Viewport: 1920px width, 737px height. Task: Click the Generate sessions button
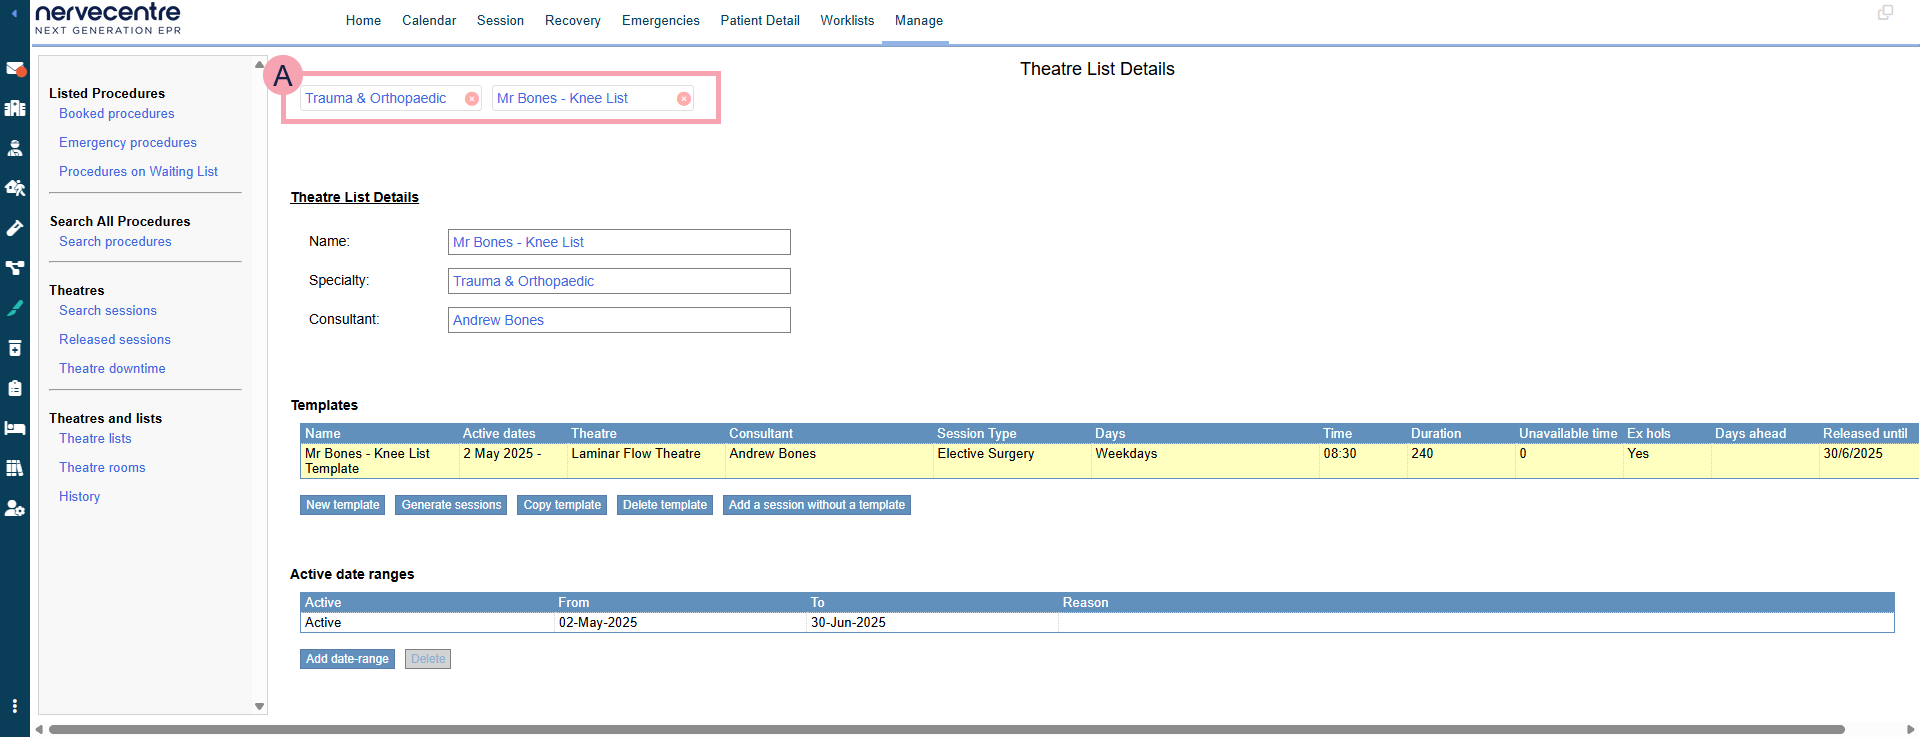[451, 505]
